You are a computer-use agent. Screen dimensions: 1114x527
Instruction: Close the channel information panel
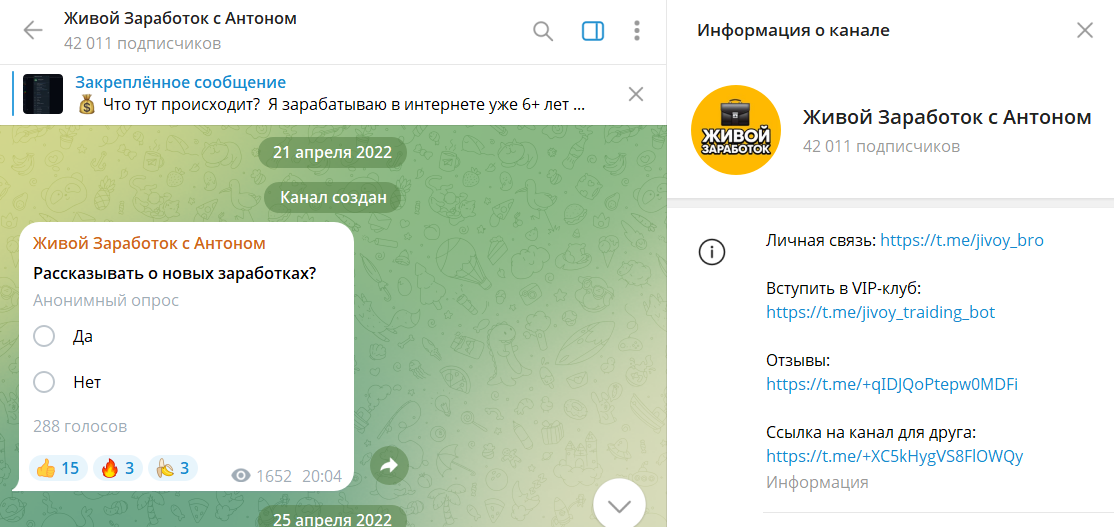1085,31
